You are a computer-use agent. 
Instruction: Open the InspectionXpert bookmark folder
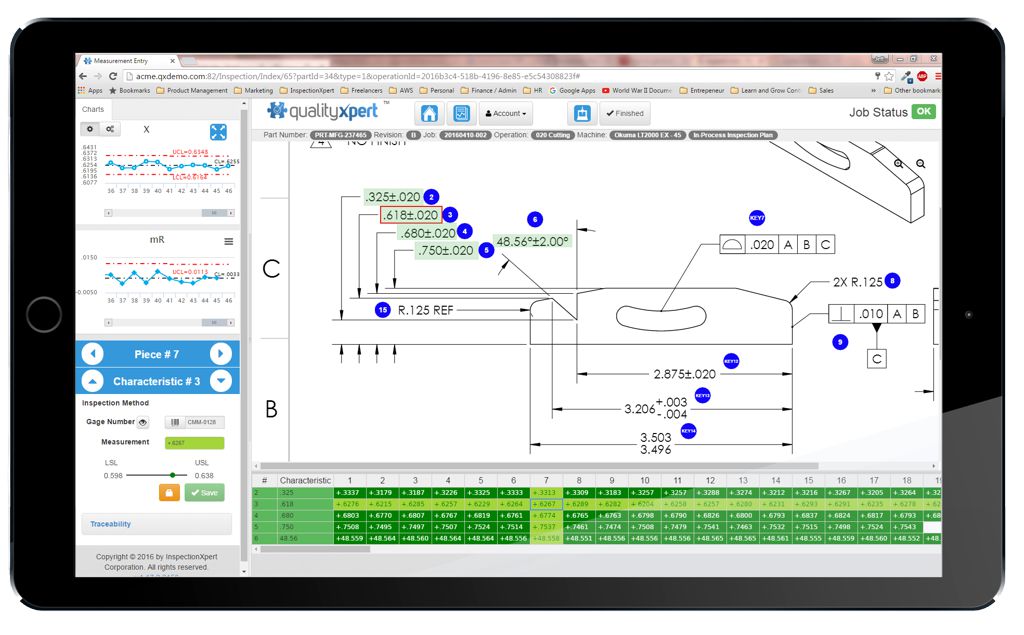(306, 91)
